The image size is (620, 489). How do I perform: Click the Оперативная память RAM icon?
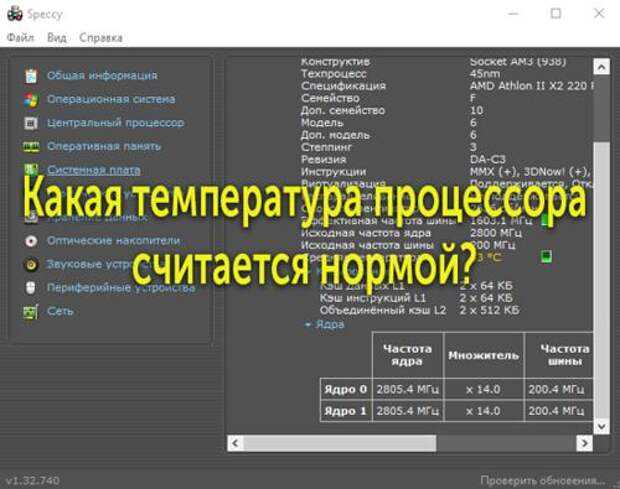click(31, 147)
